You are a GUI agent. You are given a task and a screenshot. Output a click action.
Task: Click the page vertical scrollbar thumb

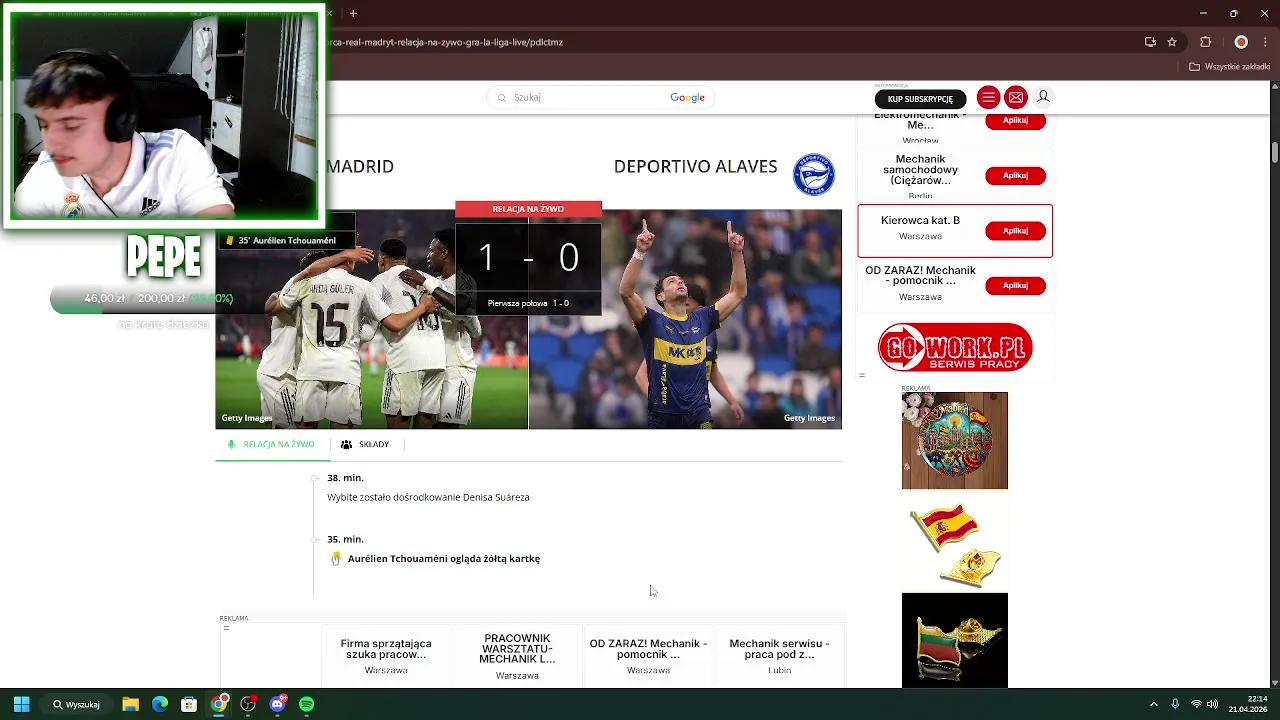pyautogui.click(x=1274, y=152)
